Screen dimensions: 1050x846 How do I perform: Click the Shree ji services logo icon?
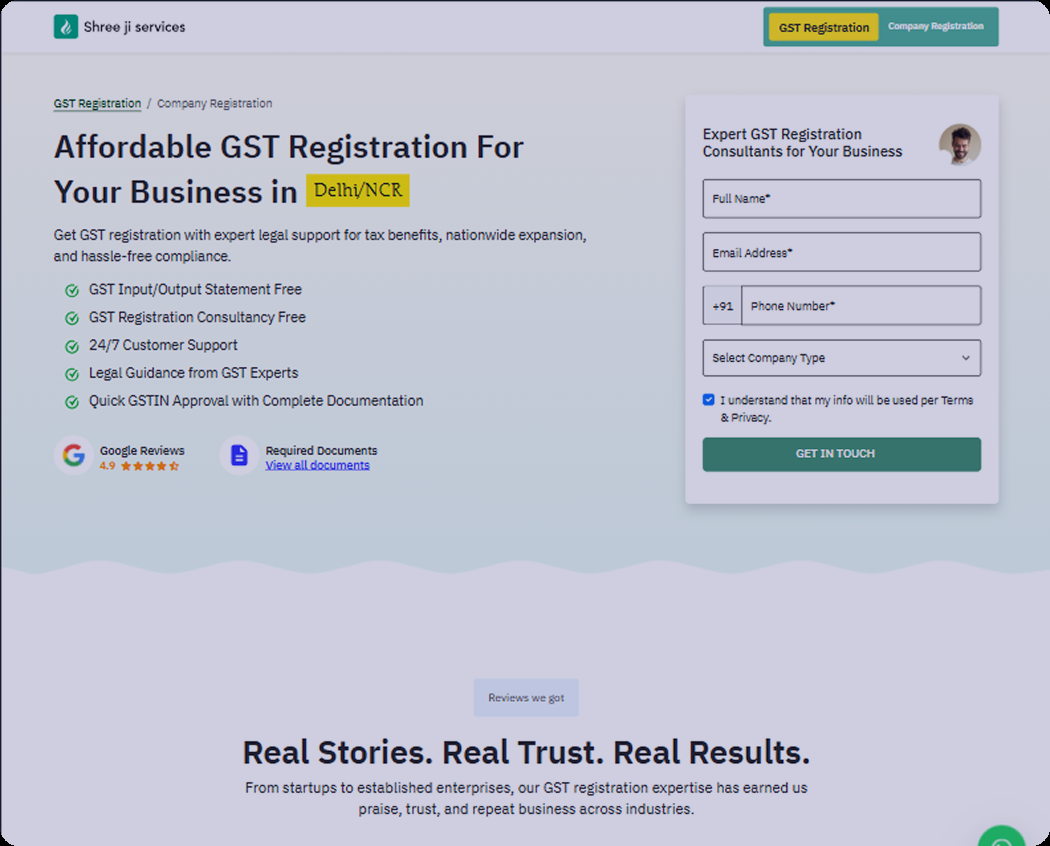[66, 27]
